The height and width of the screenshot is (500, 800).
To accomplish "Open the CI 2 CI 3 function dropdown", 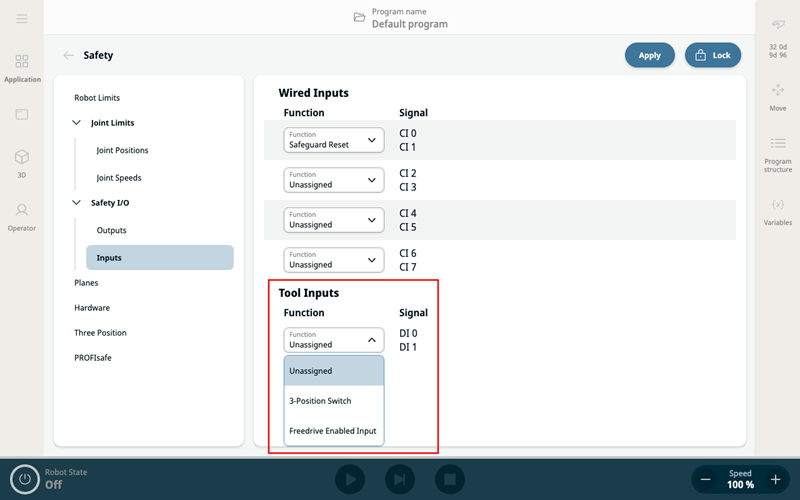I will 333,180.
